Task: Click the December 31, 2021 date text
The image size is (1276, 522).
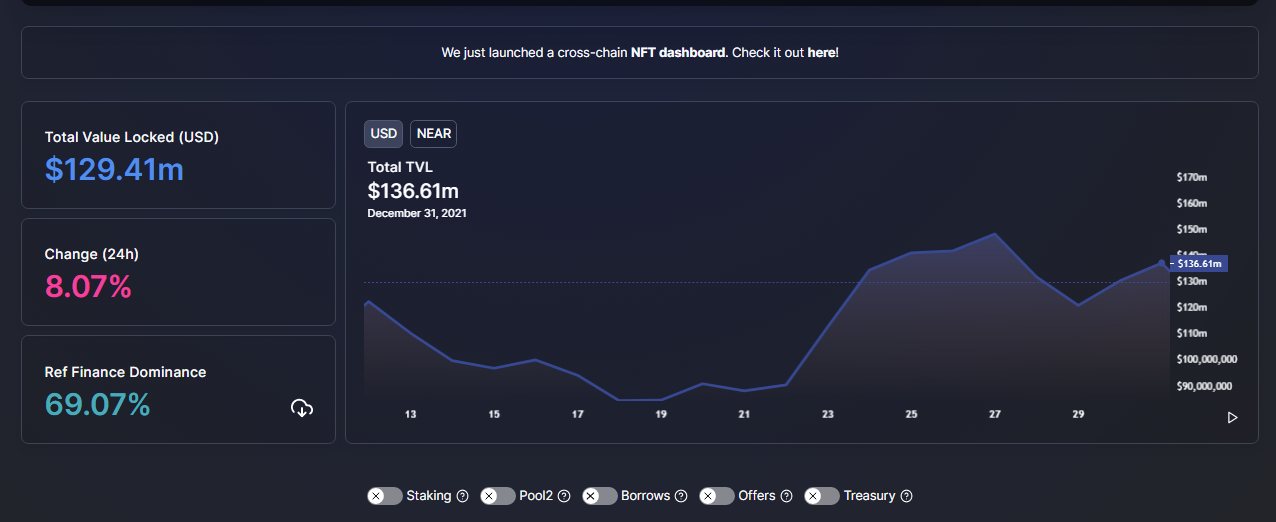Action: (417, 213)
